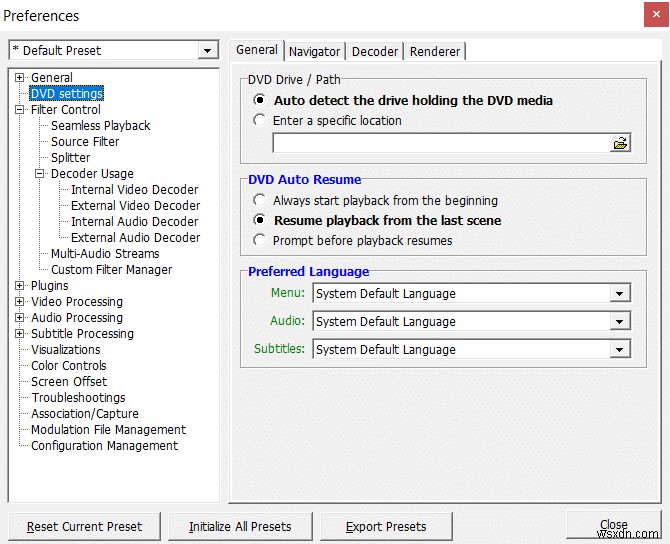The image size is (670, 544).
Task: Switch to the Decoder tab
Action: [375, 51]
